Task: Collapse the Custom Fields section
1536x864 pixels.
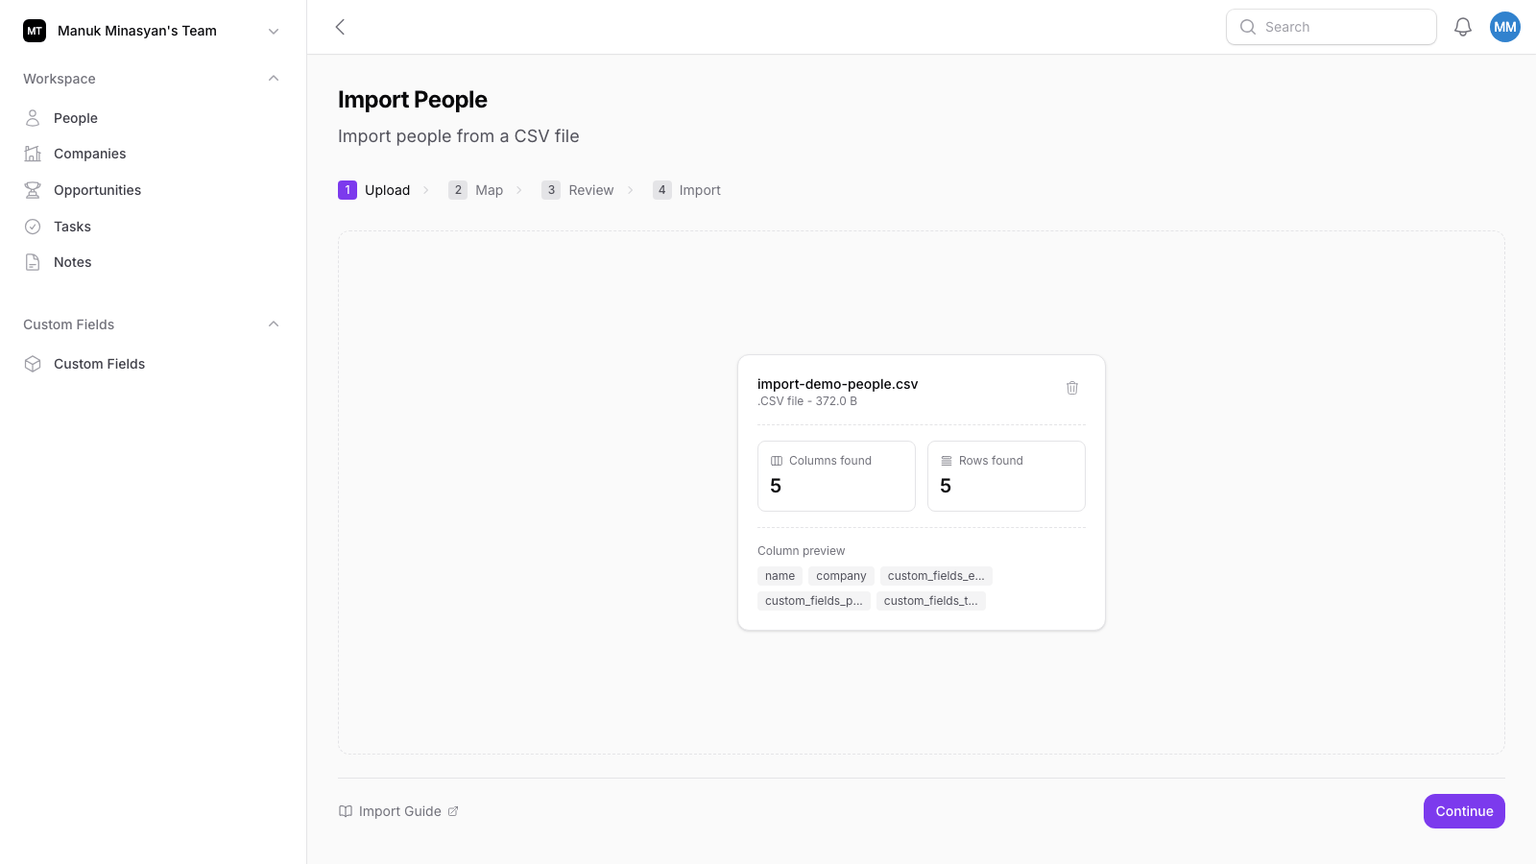Action: point(273,325)
